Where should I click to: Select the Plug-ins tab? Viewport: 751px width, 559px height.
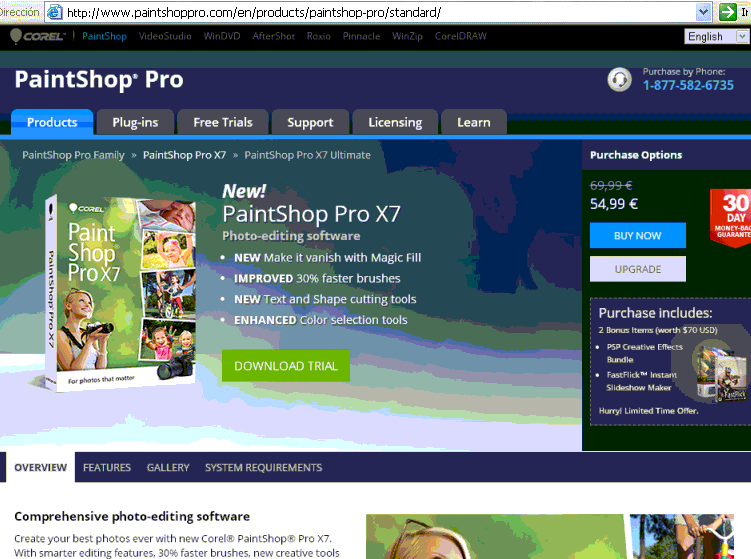click(x=135, y=122)
